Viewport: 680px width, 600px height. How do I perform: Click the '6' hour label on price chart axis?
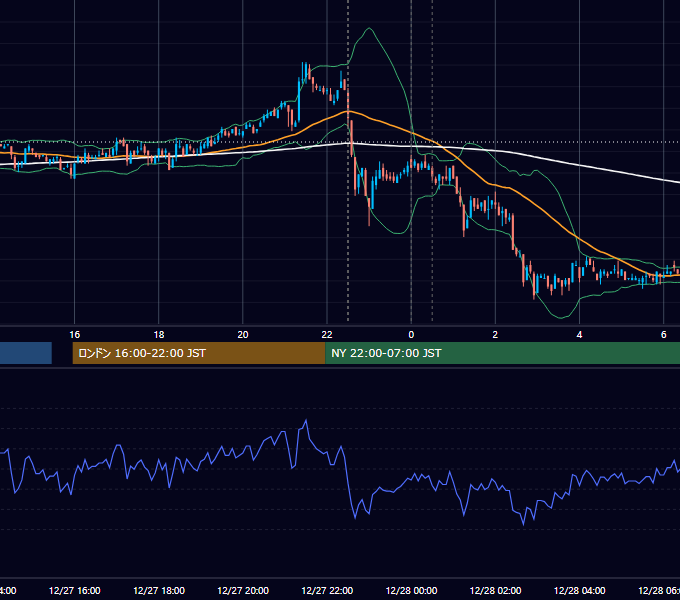pyautogui.click(x=664, y=334)
